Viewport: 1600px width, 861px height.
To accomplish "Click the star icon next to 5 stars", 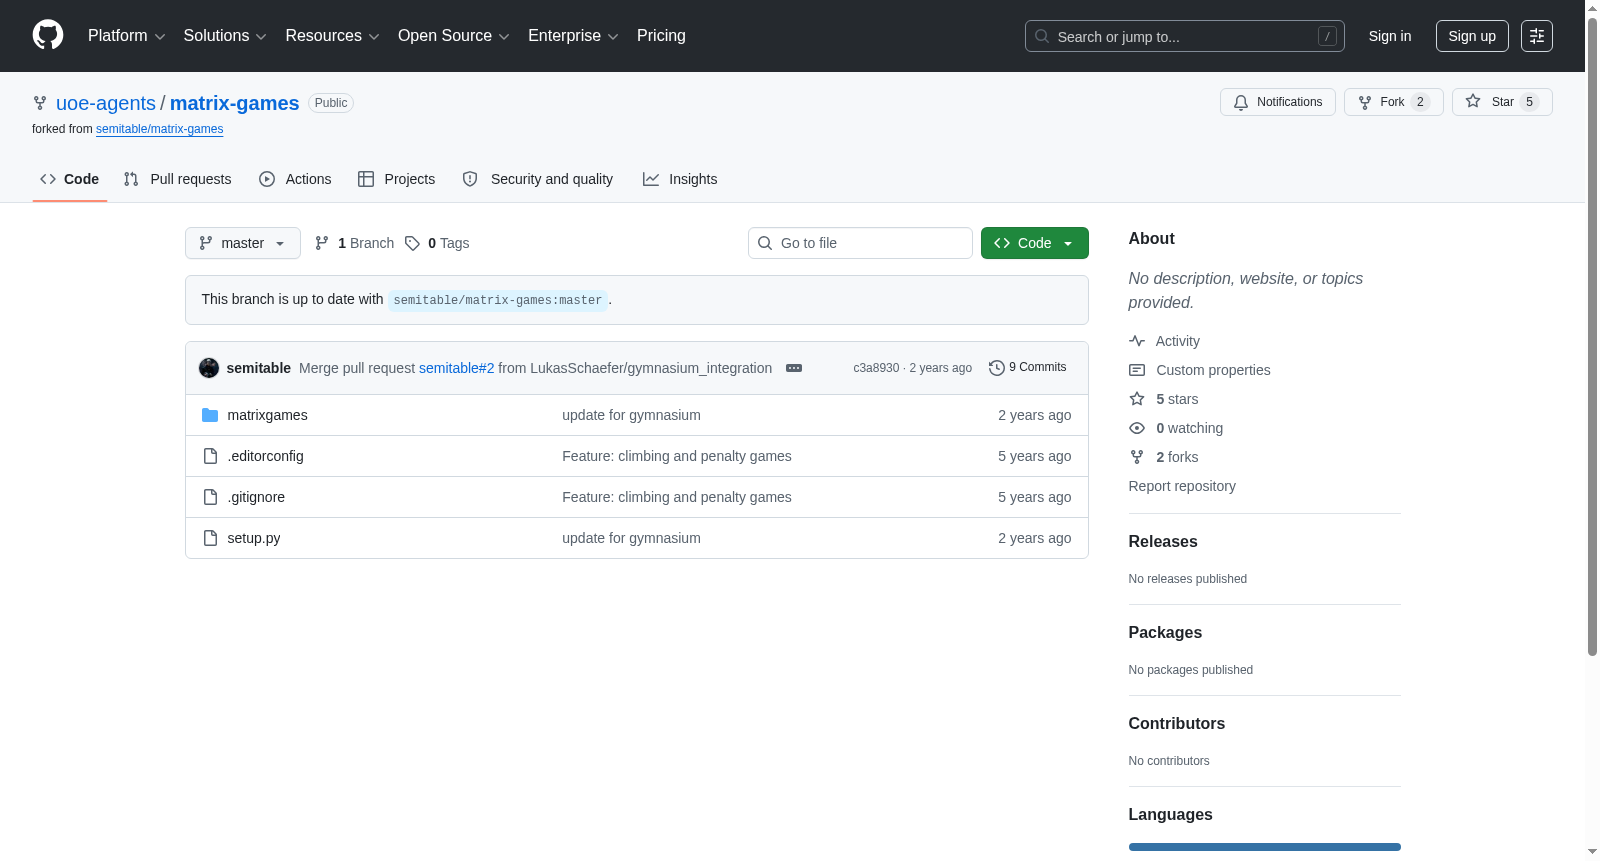I will pos(1137,399).
